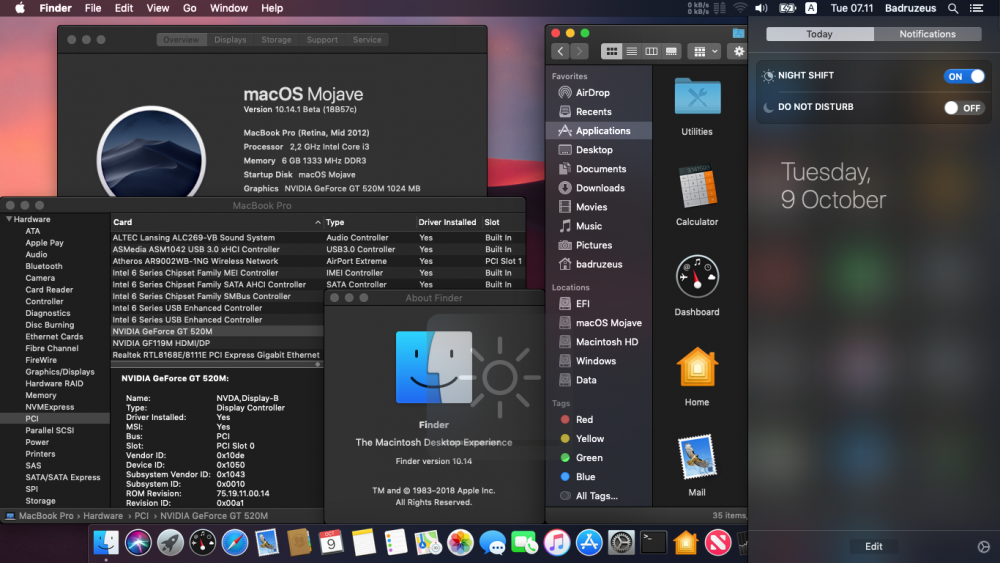Viewport: 1000px width, 563px height.
Task: Turn off Night Shift switch
Action: pos(964,76)
